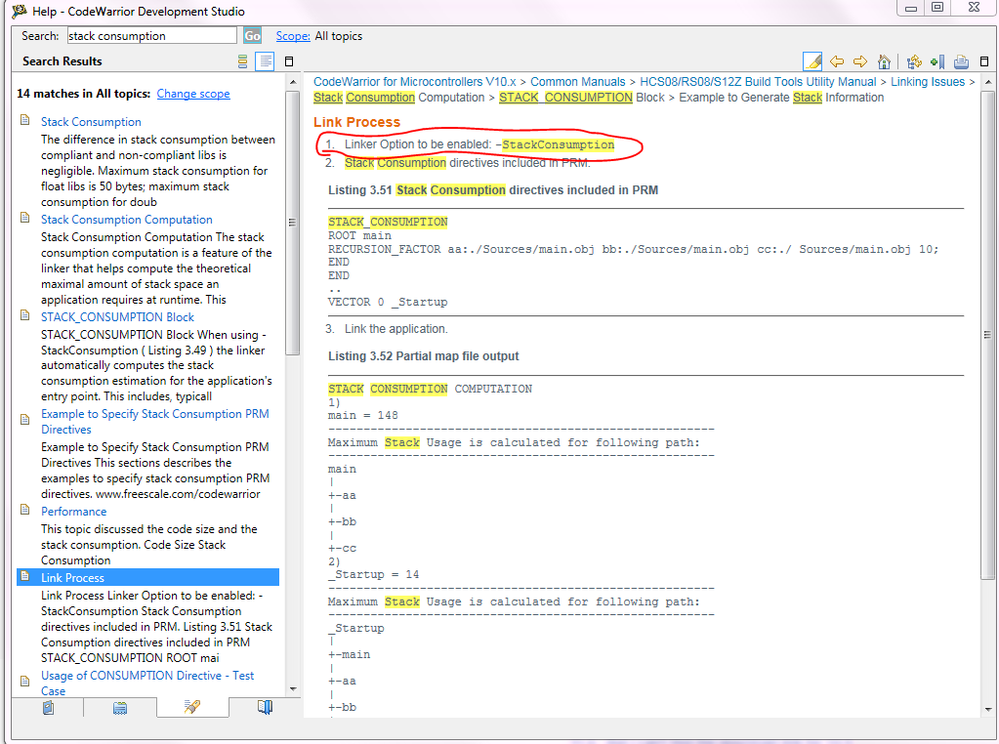The image size is (999, 744).
Task: Click the 'main = 148' line
Action: pos(363,415)
